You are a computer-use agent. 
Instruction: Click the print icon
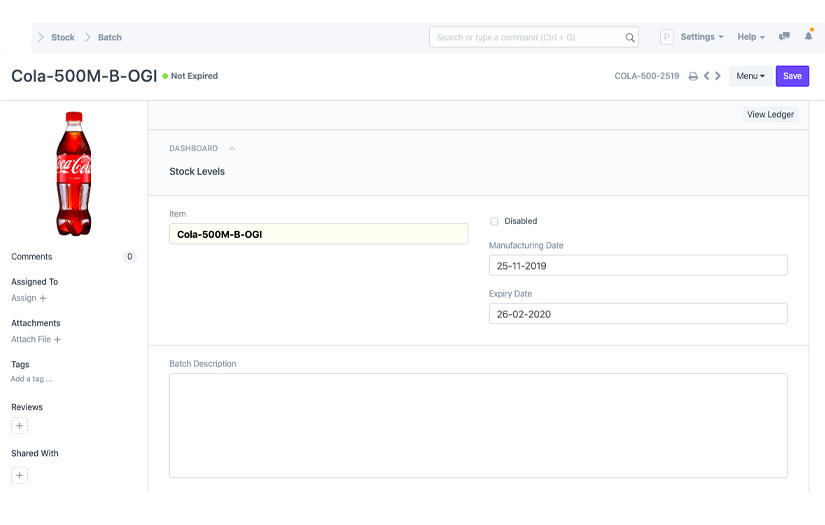click(693, 76)
